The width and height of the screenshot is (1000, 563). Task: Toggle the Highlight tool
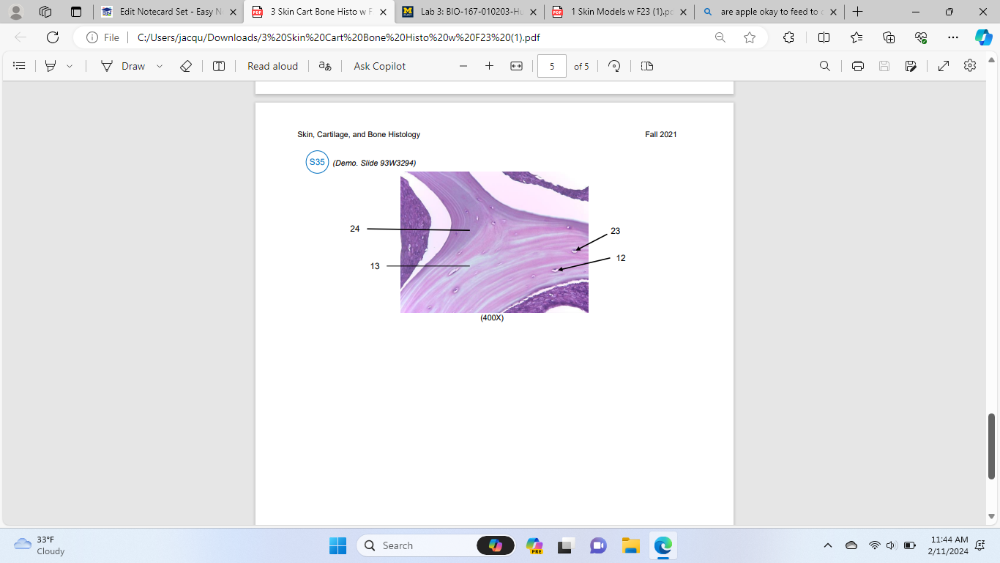click(x=50, y=66)
